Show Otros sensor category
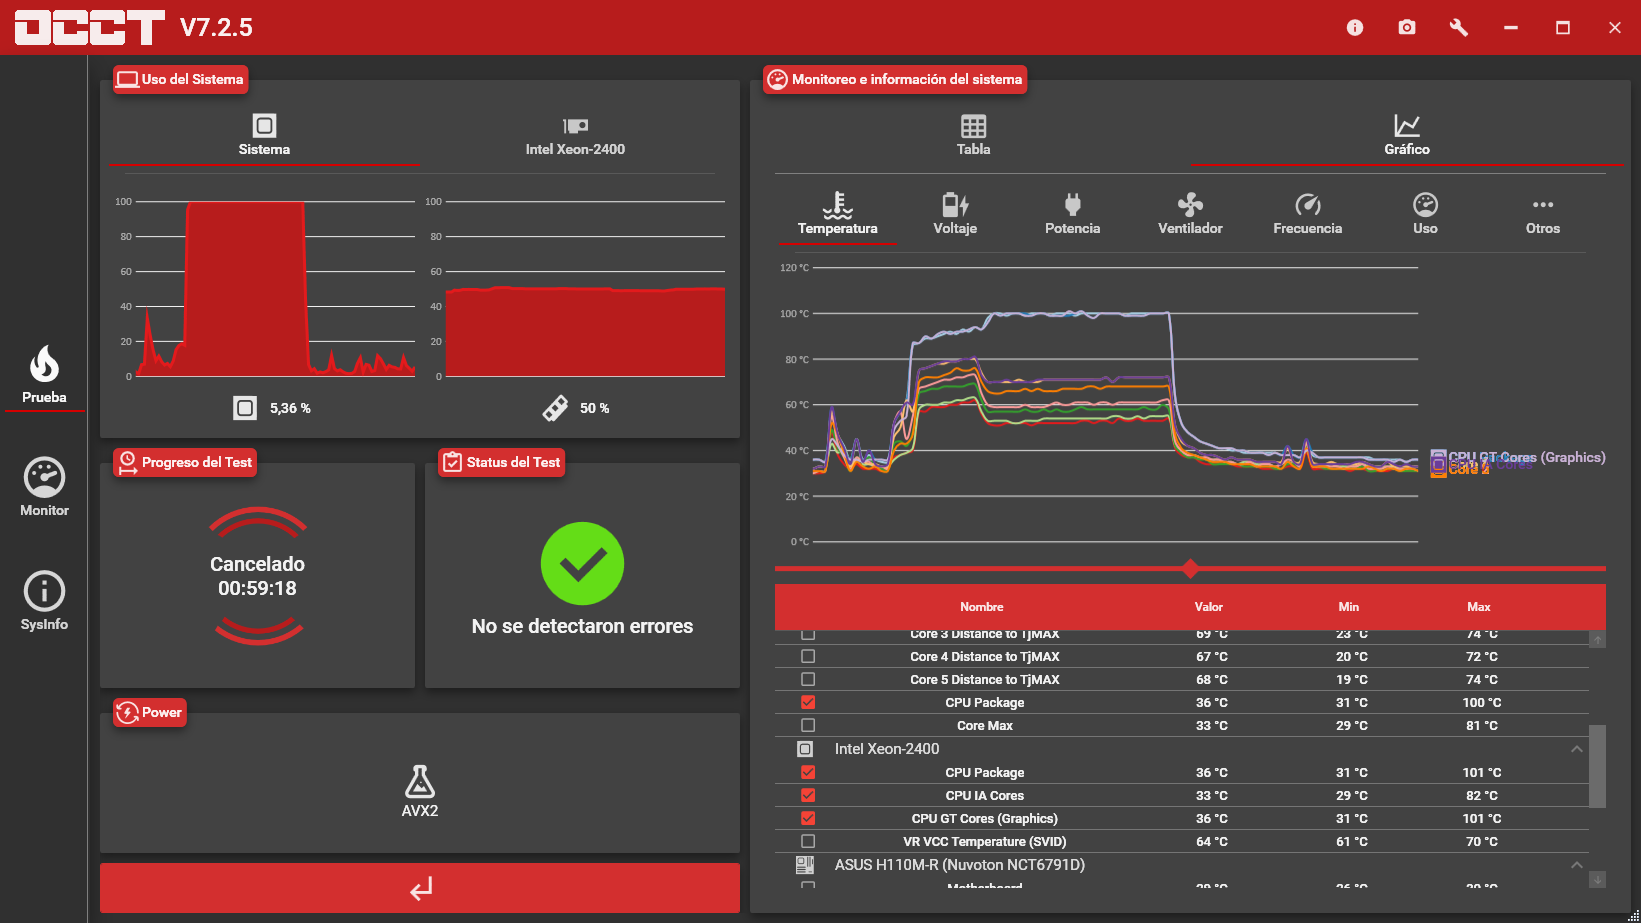1641x923 pixels. [x=1543, y=214]
